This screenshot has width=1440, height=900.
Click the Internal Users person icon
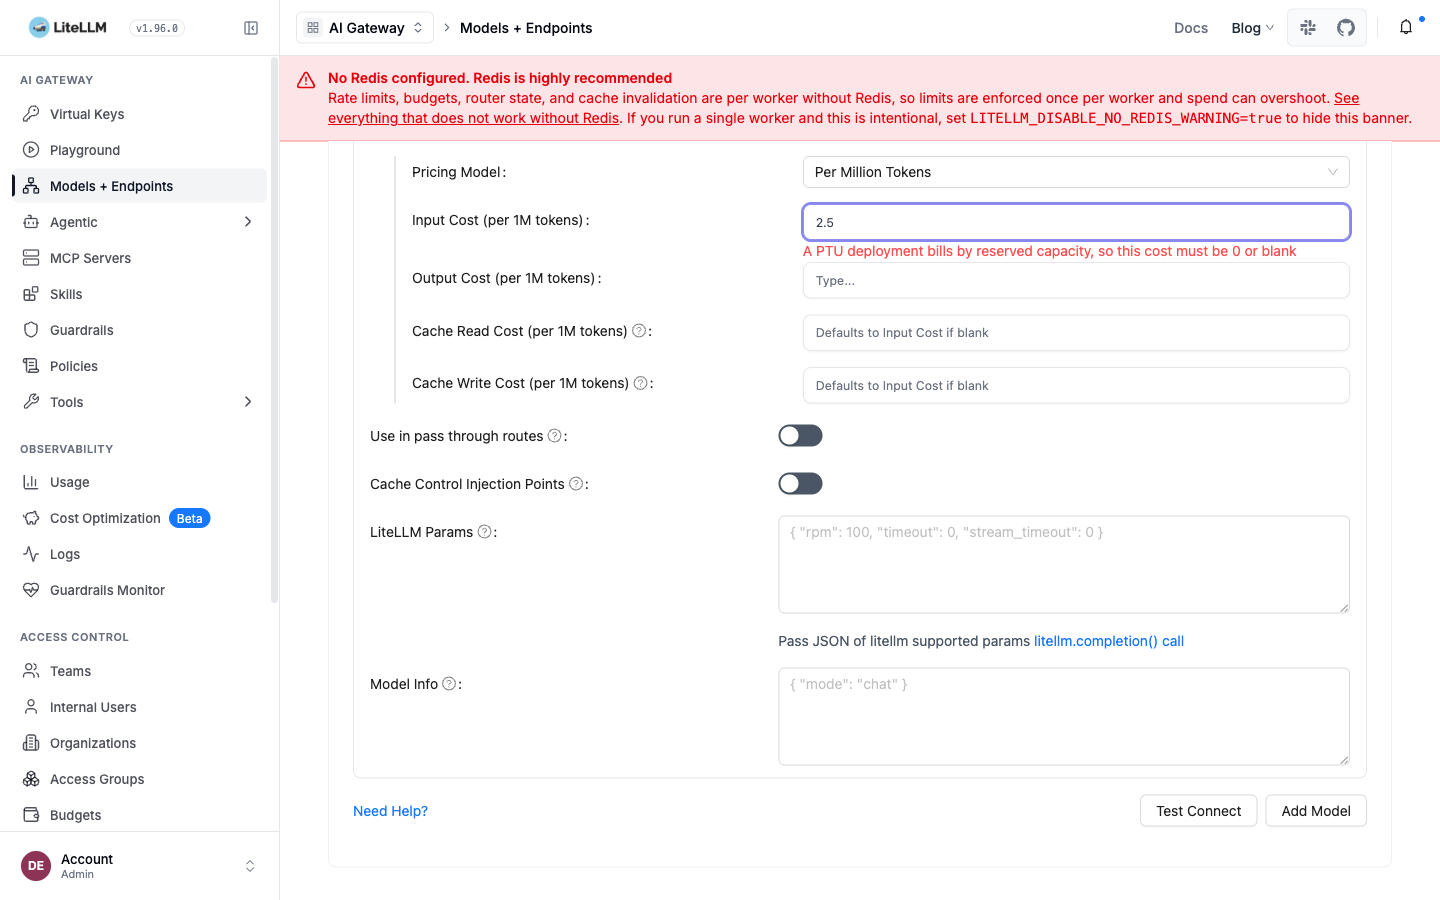(31, 707)
